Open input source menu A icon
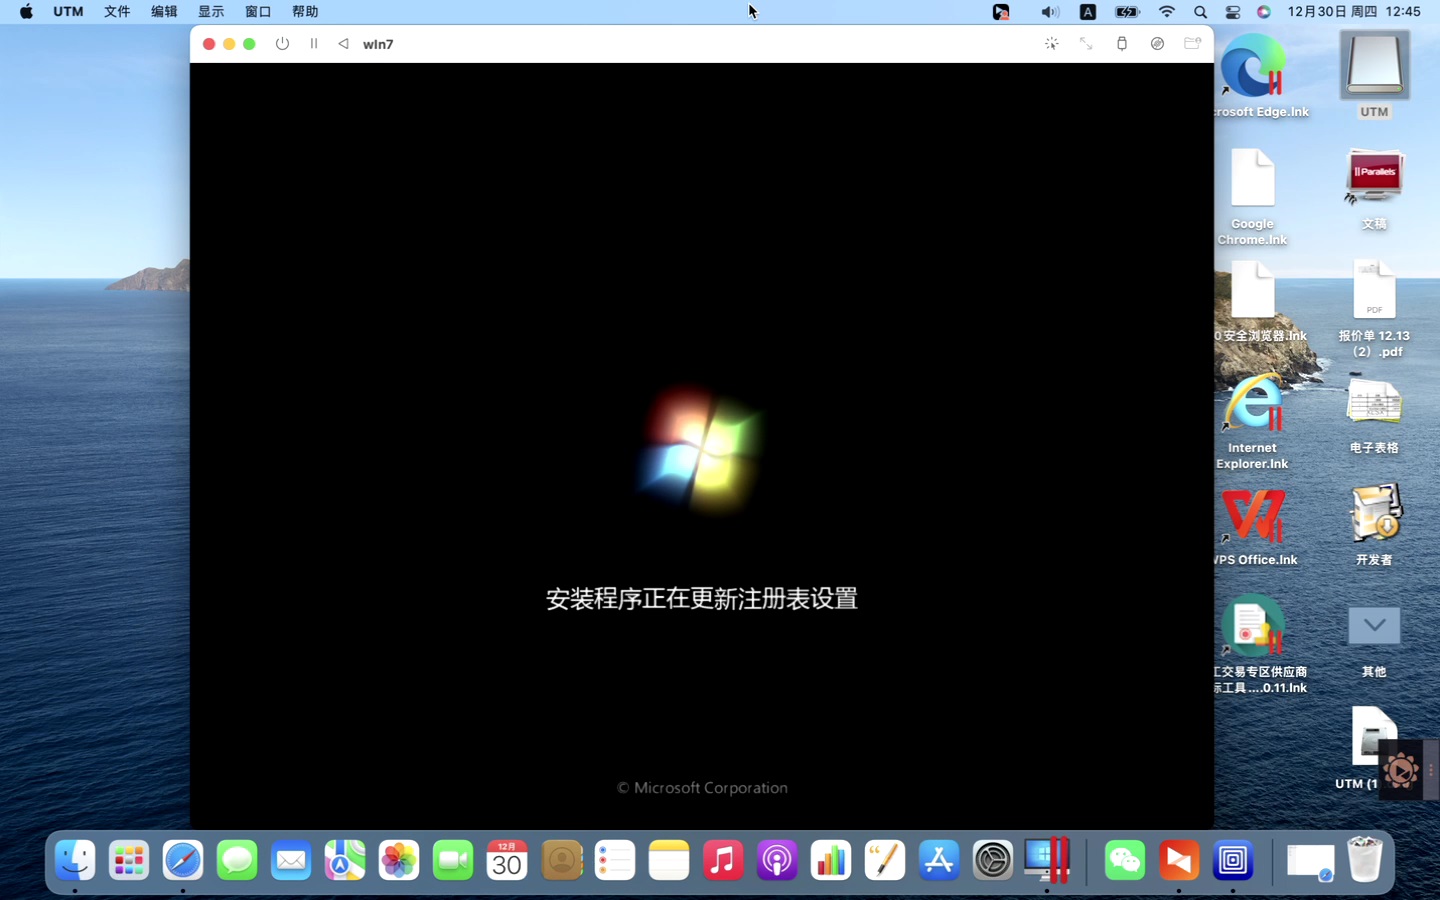Image resolution: width=1440 pixels, height=900 pixels. [x=1088, y=12]
